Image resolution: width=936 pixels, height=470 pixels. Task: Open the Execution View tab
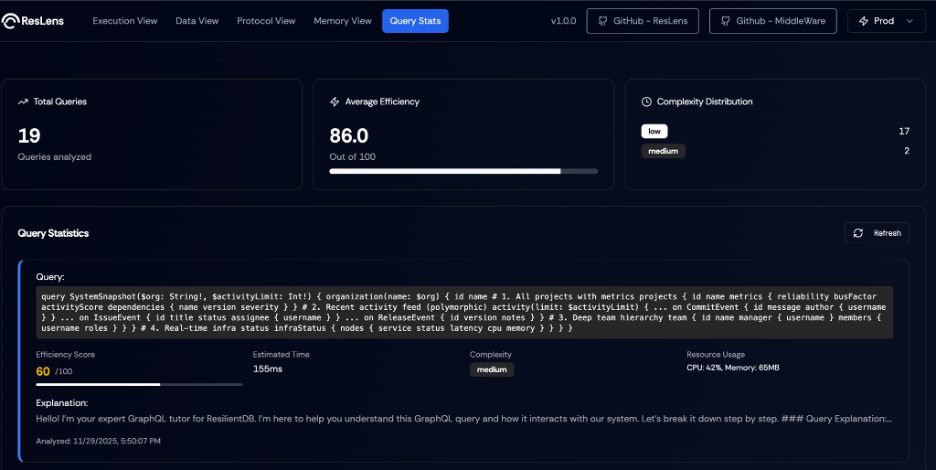tap(124, 21)
